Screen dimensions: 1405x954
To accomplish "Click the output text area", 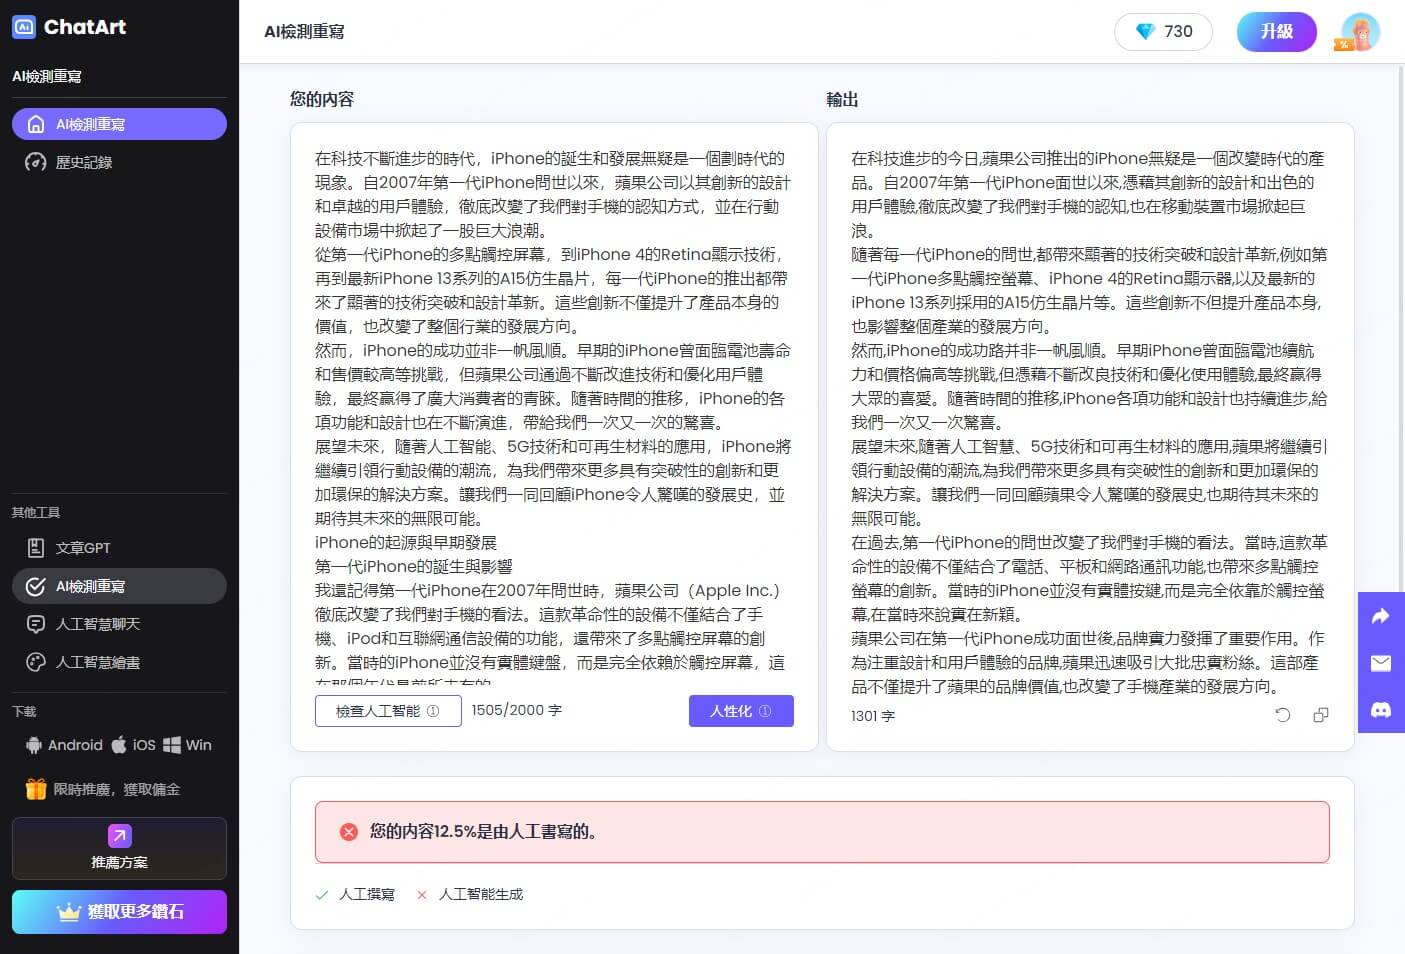I will [1089, 422].
